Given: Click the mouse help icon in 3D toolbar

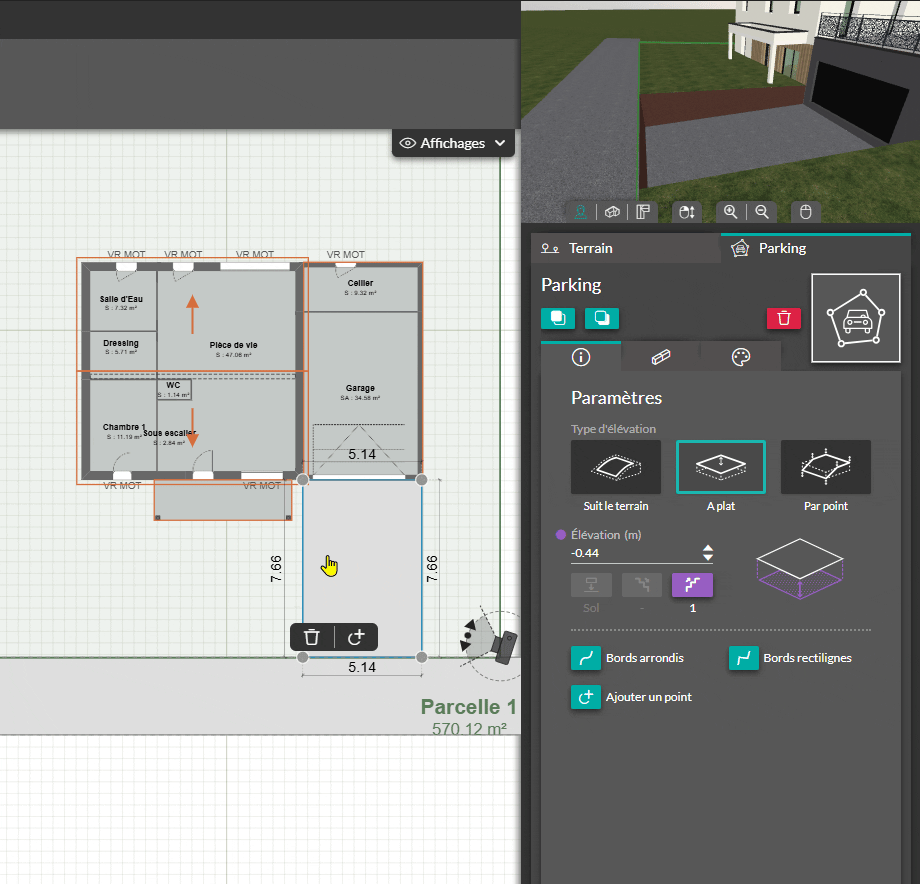Looking at the screenshot, I should (x=806, y=212).
